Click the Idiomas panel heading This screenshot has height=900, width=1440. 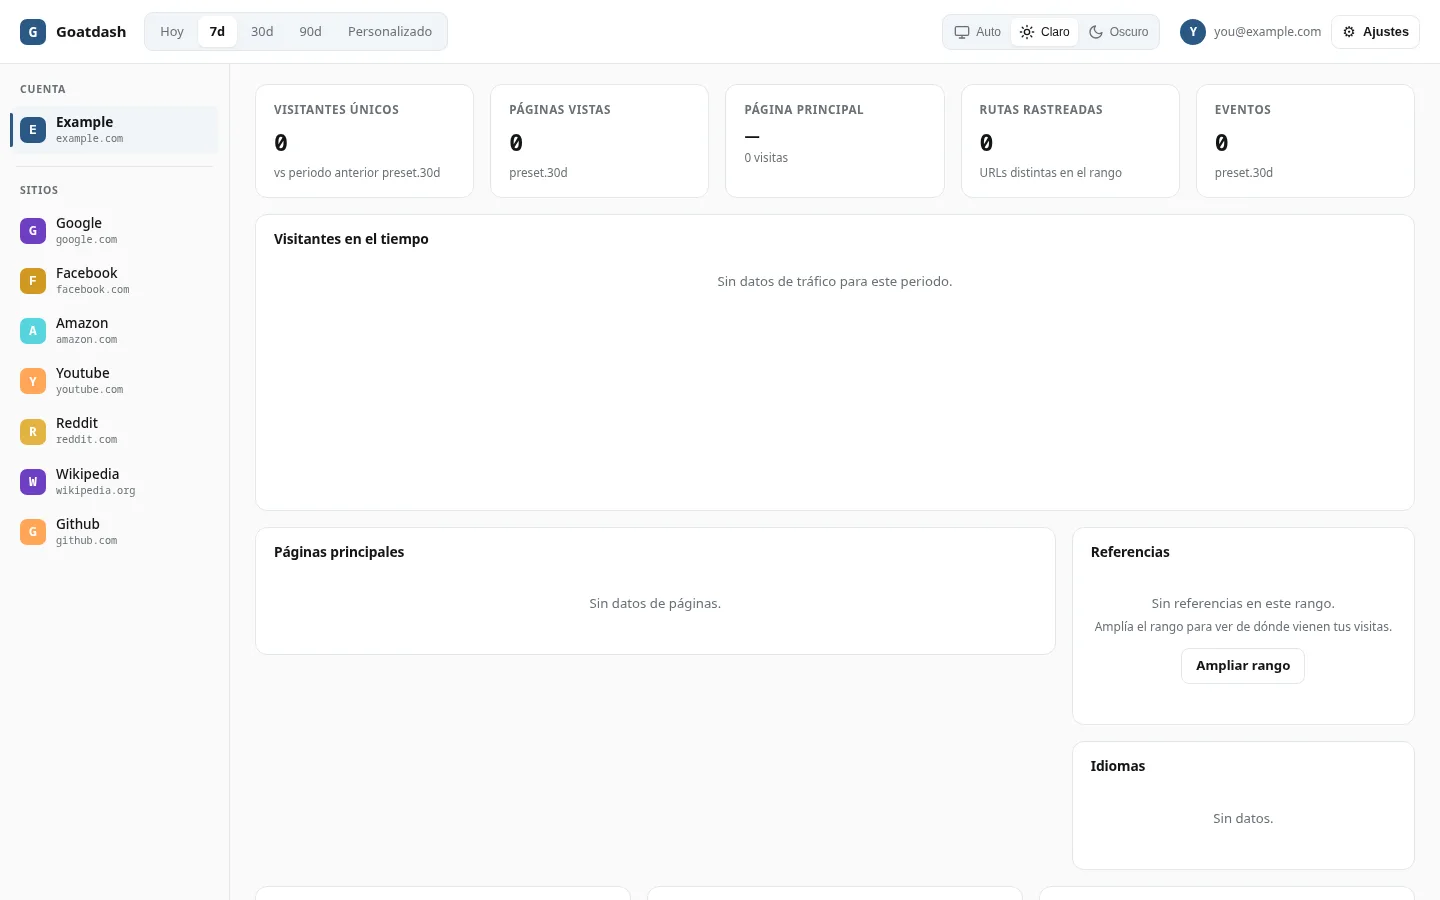click(x=1118, y=766)
